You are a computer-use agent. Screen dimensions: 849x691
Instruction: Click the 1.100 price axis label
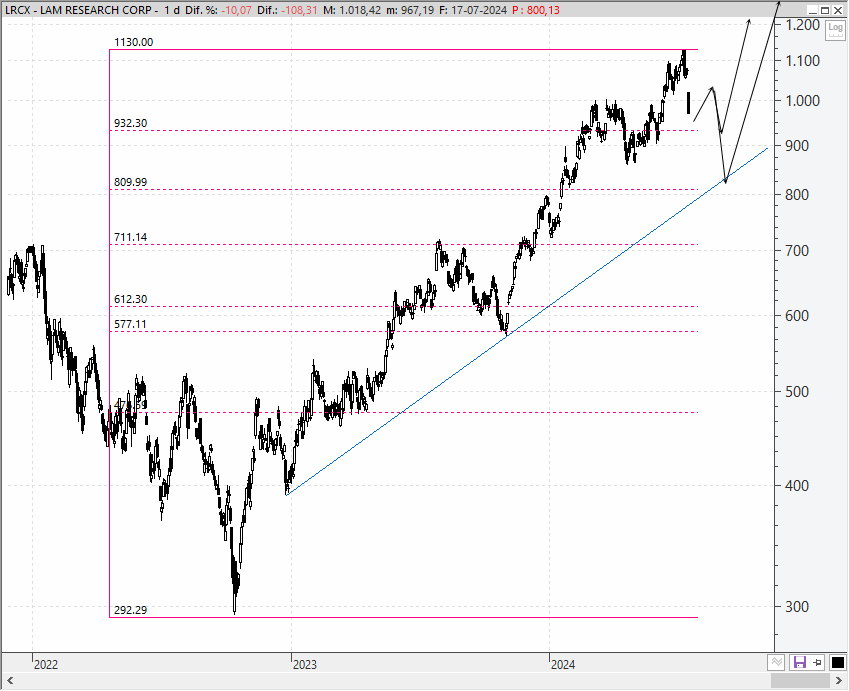pyautogui.click(x=803, y=61)
